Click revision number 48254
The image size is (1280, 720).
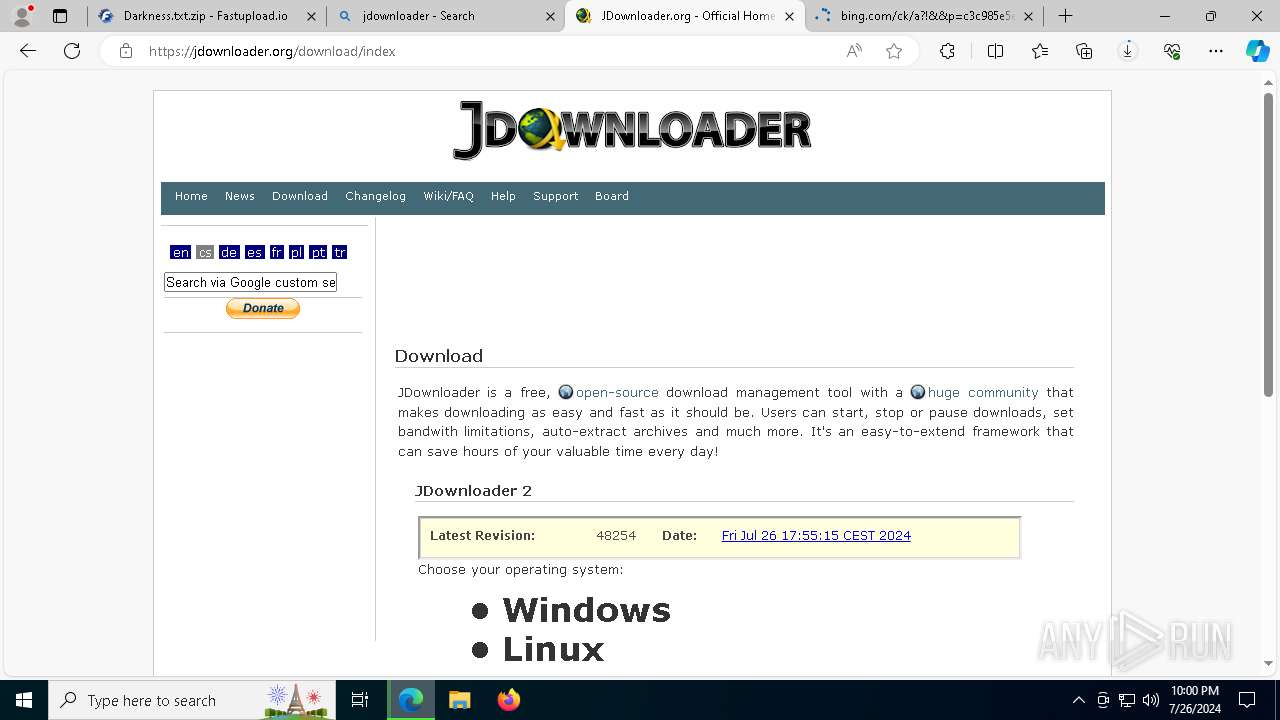coord(616,535)
